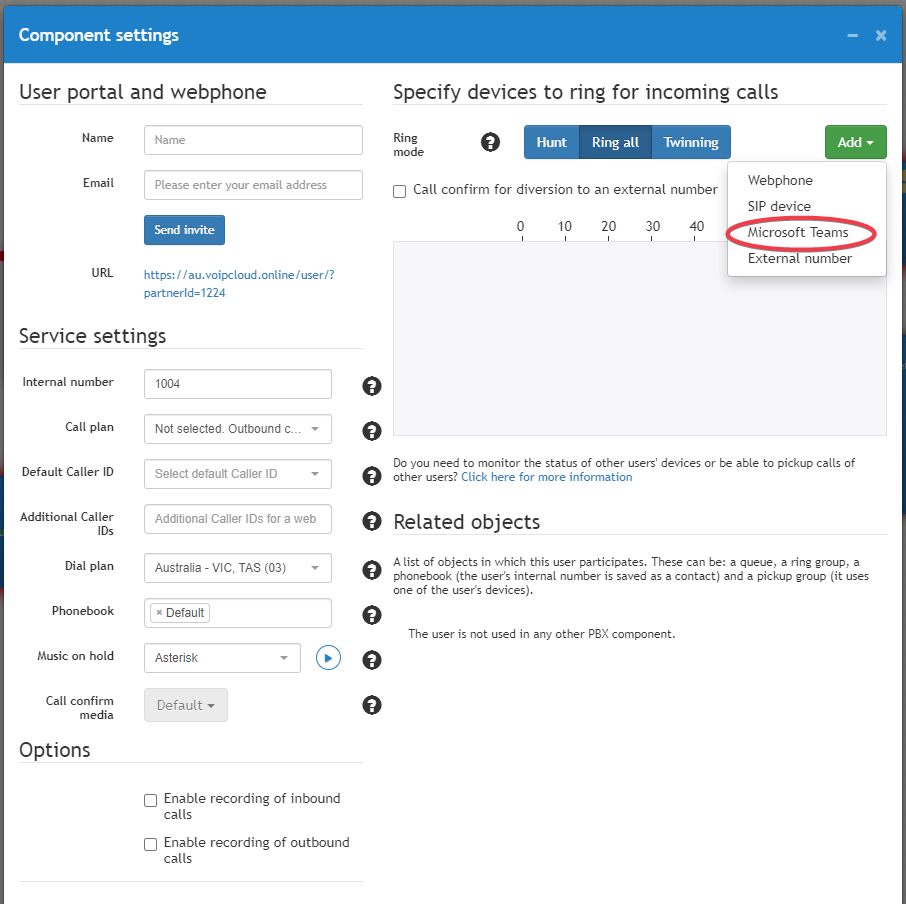Click the Call confirm media help icon

371,705
